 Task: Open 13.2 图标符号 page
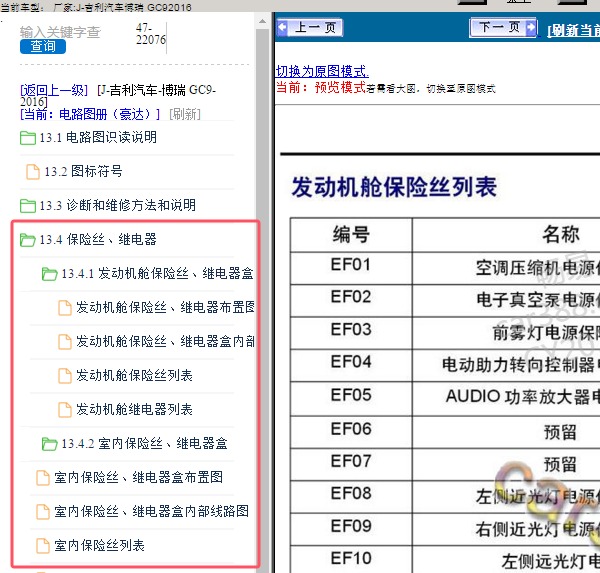coord(83,171)
